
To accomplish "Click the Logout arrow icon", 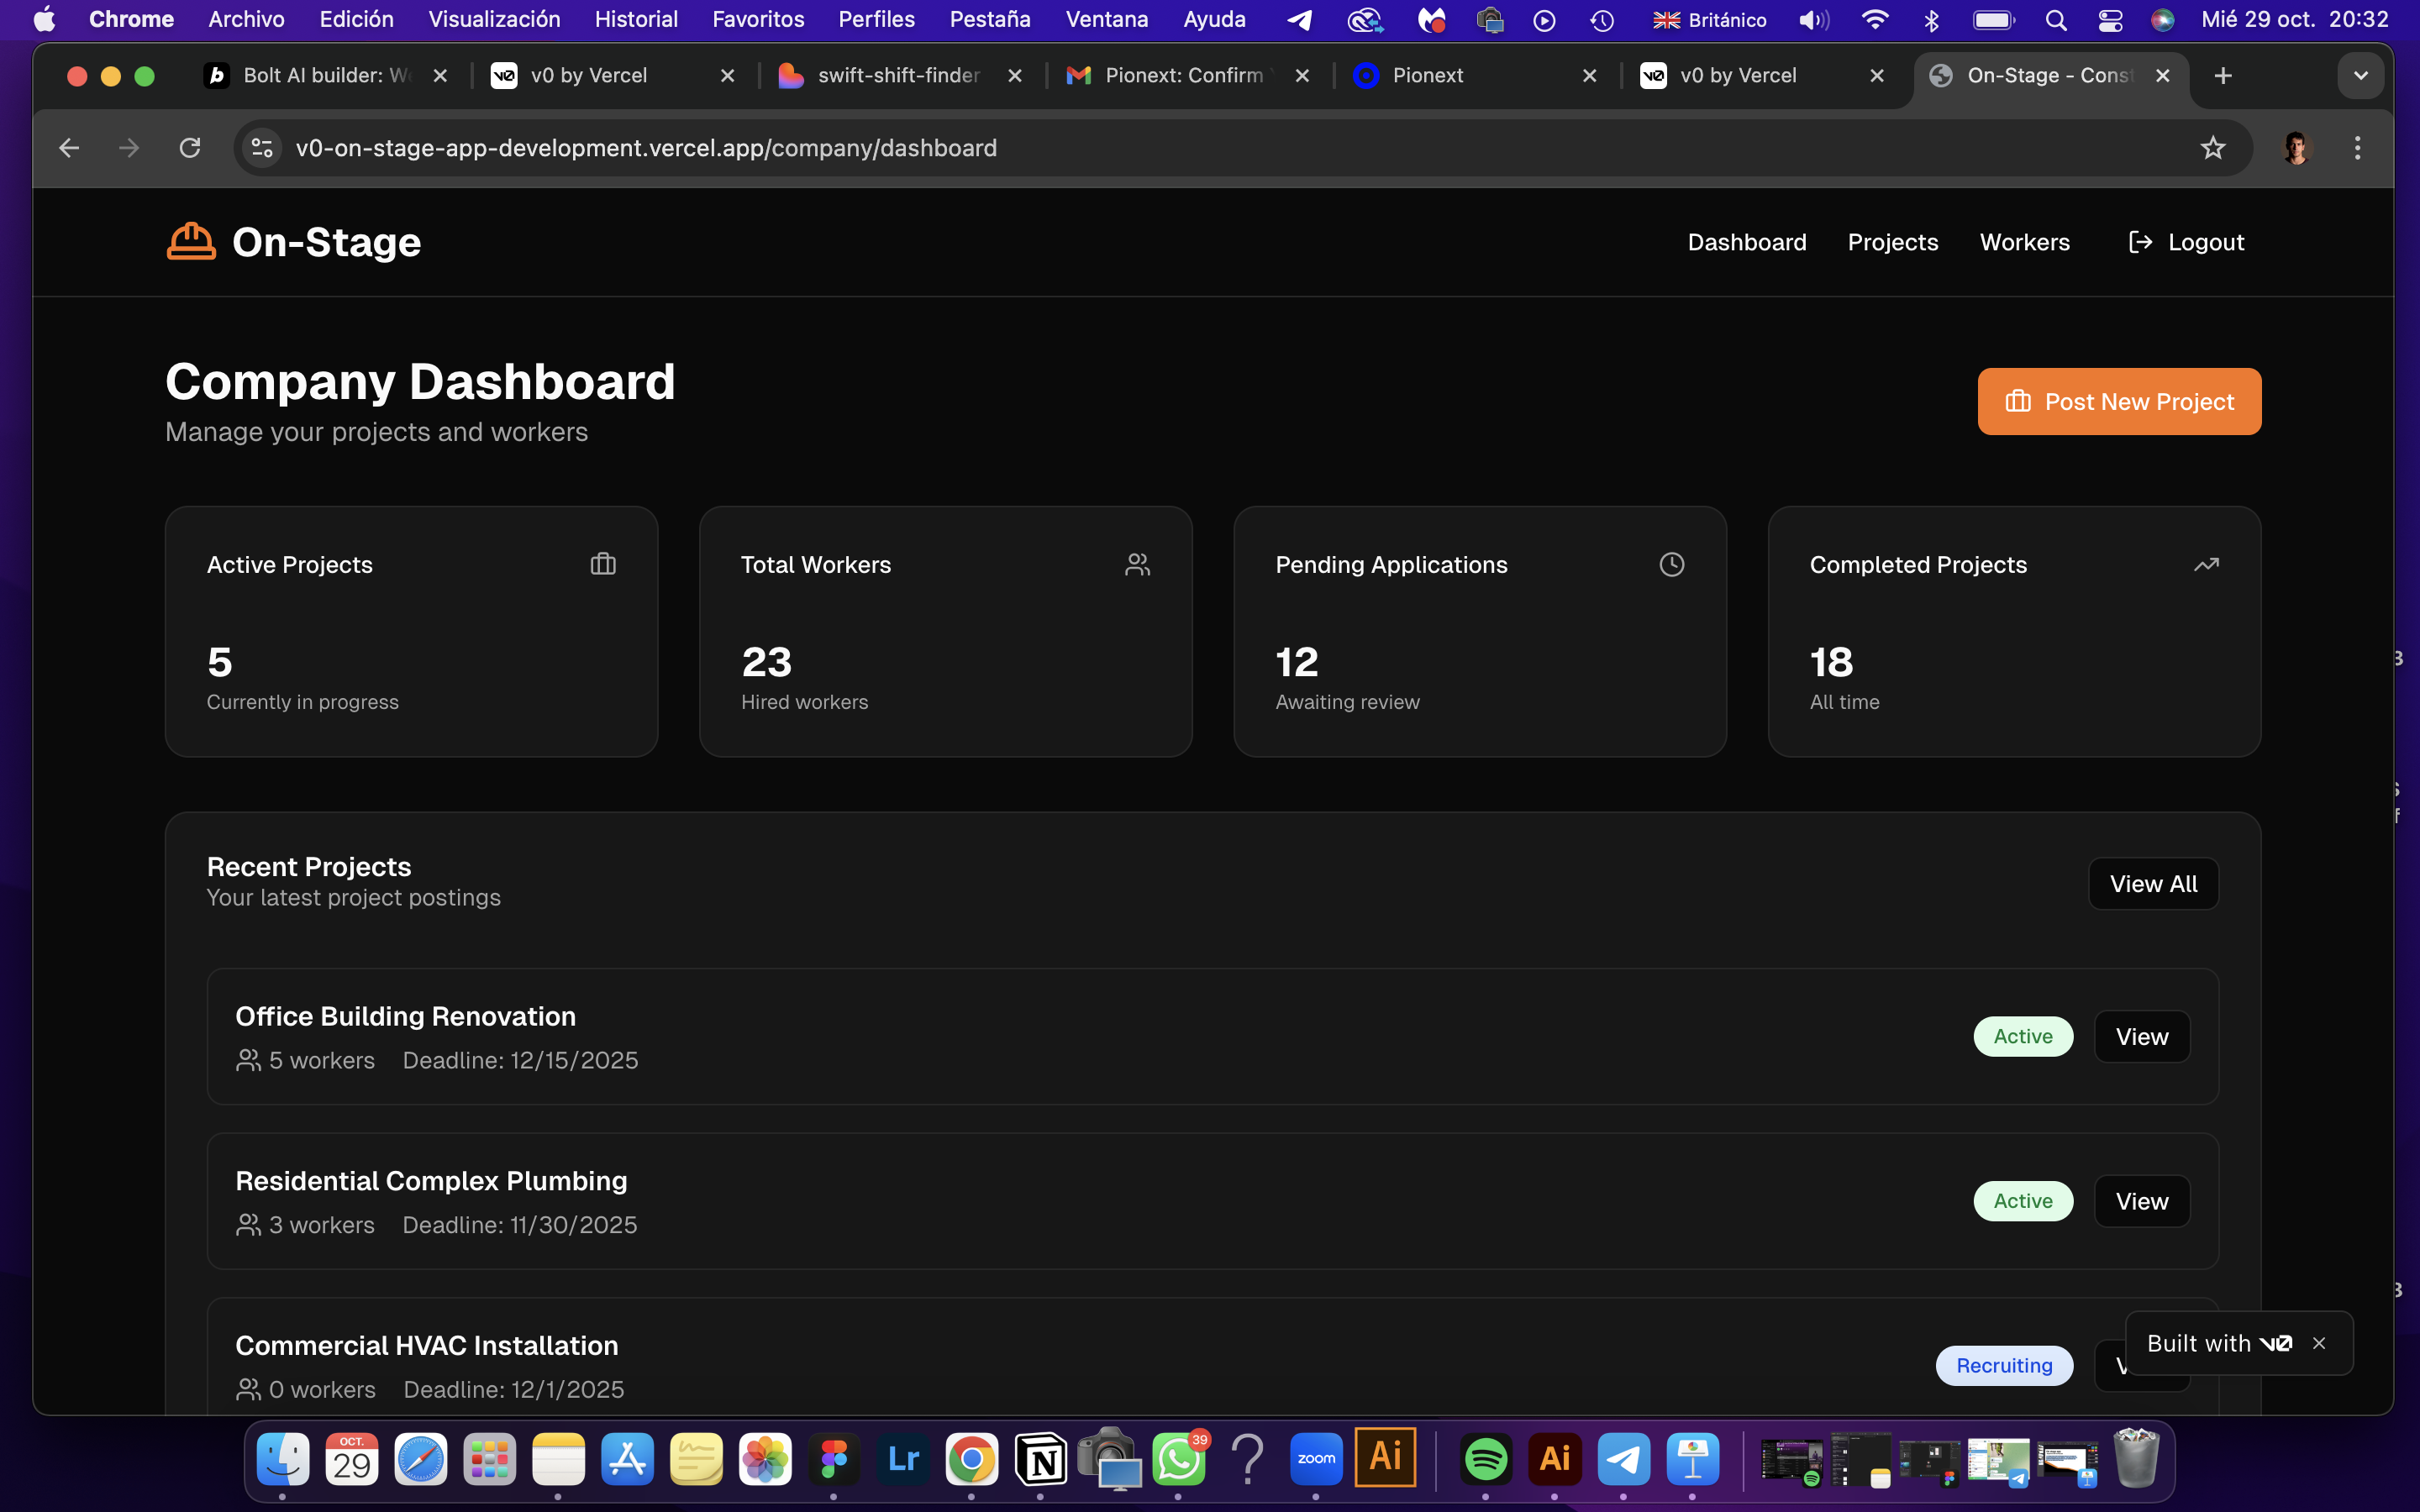I will [2140, 242].
